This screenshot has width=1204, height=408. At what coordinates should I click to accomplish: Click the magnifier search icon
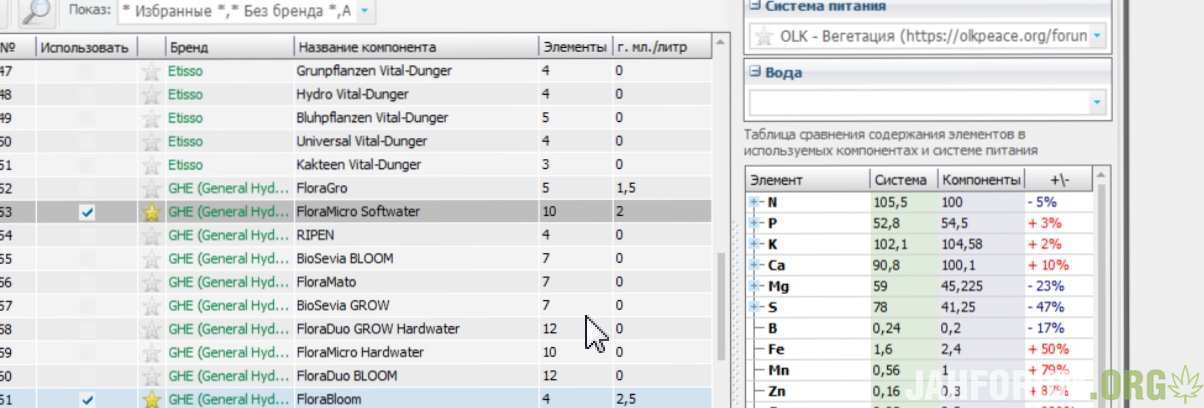pyautogui.click(x=37, y=11)
